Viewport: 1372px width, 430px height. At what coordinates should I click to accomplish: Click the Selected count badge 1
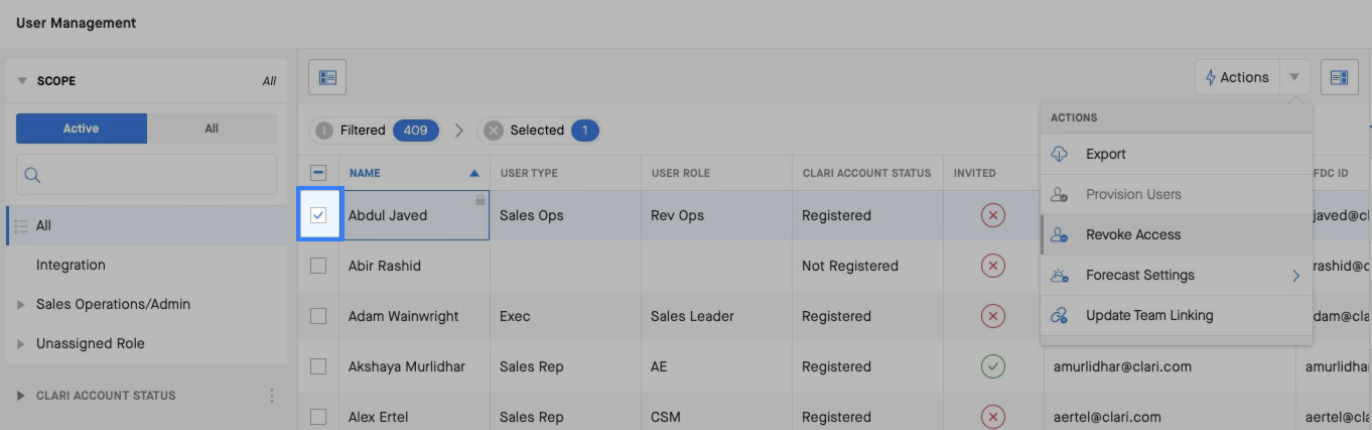click(585, 130)
